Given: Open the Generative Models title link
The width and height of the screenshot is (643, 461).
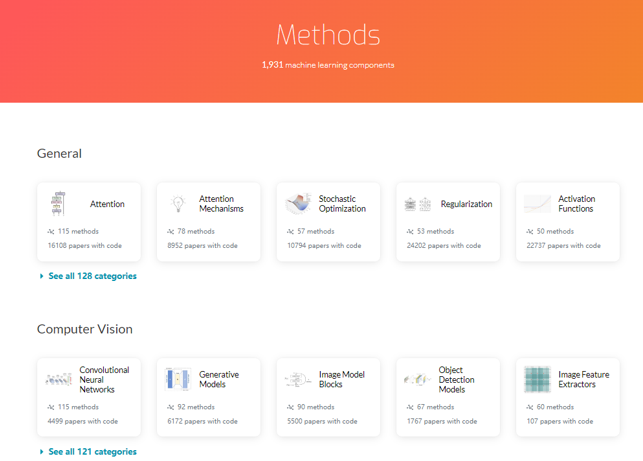Looking at the screenshot, I should [219, 380].
